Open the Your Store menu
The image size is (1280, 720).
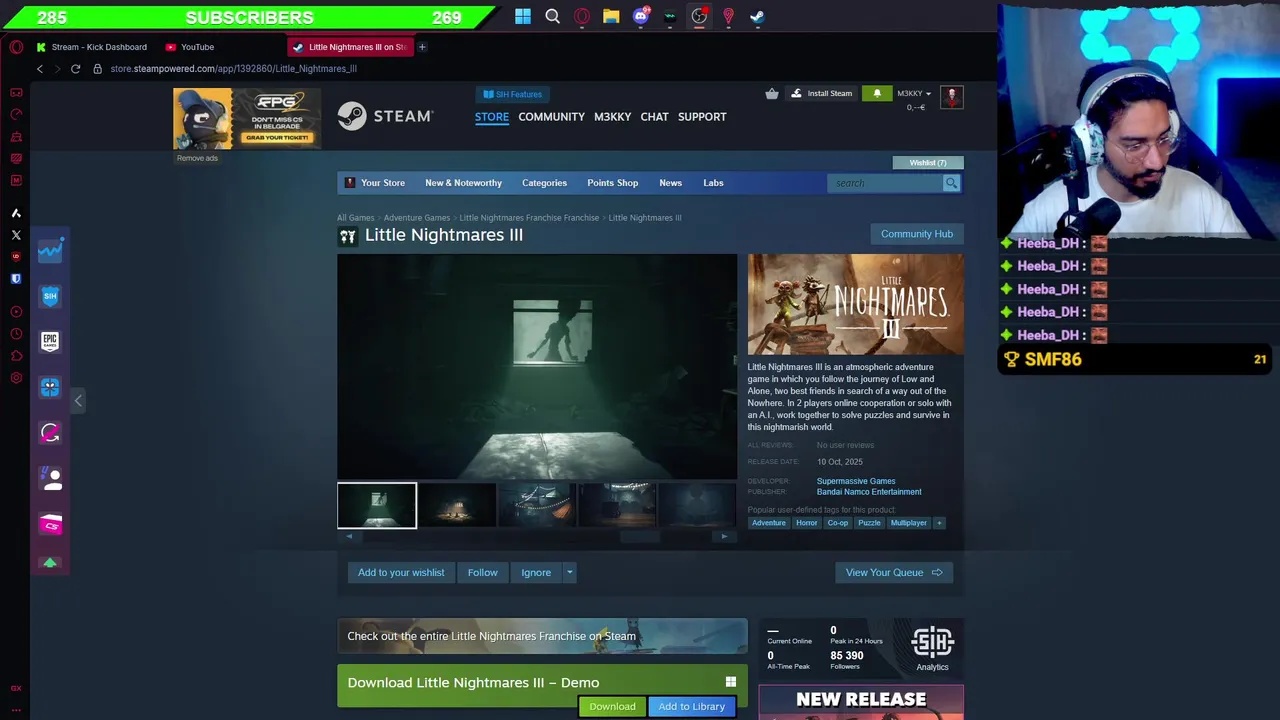point(376,183)
